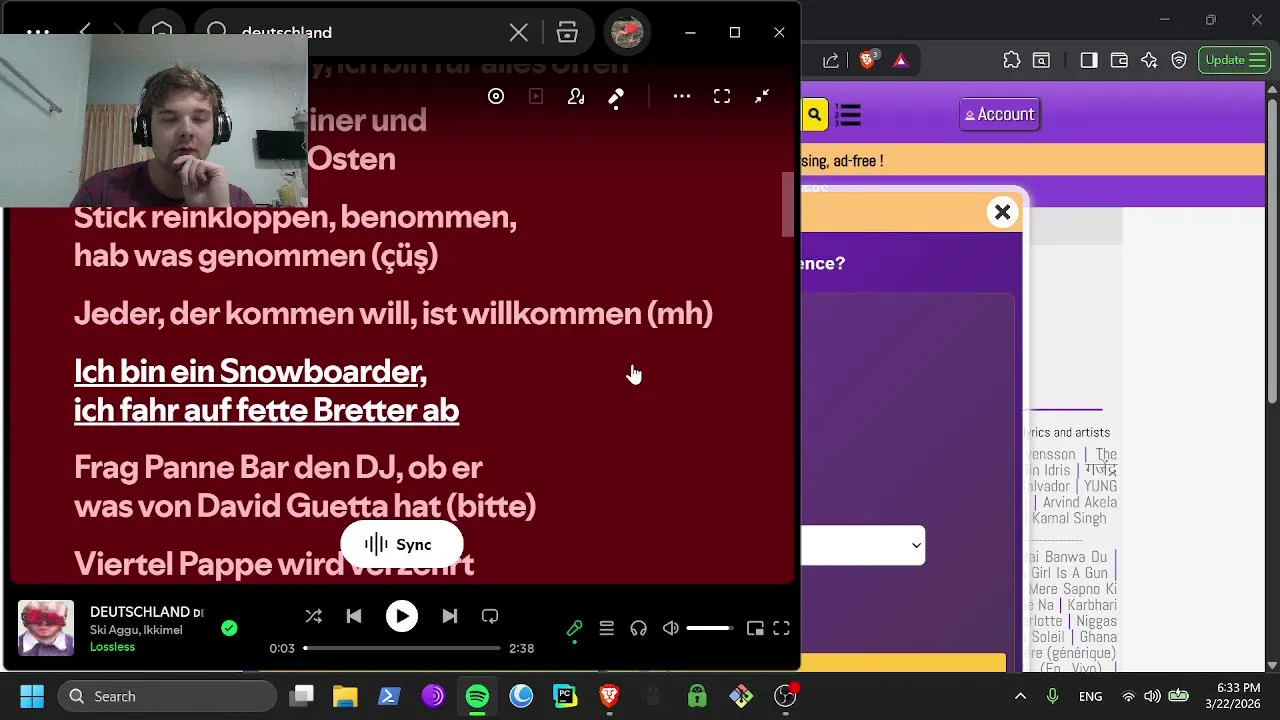The height and width of the screenshot is (720, 1280).
Task: Click the collapse arrows icon above lyrics
Action: click(x=762, y=96)
